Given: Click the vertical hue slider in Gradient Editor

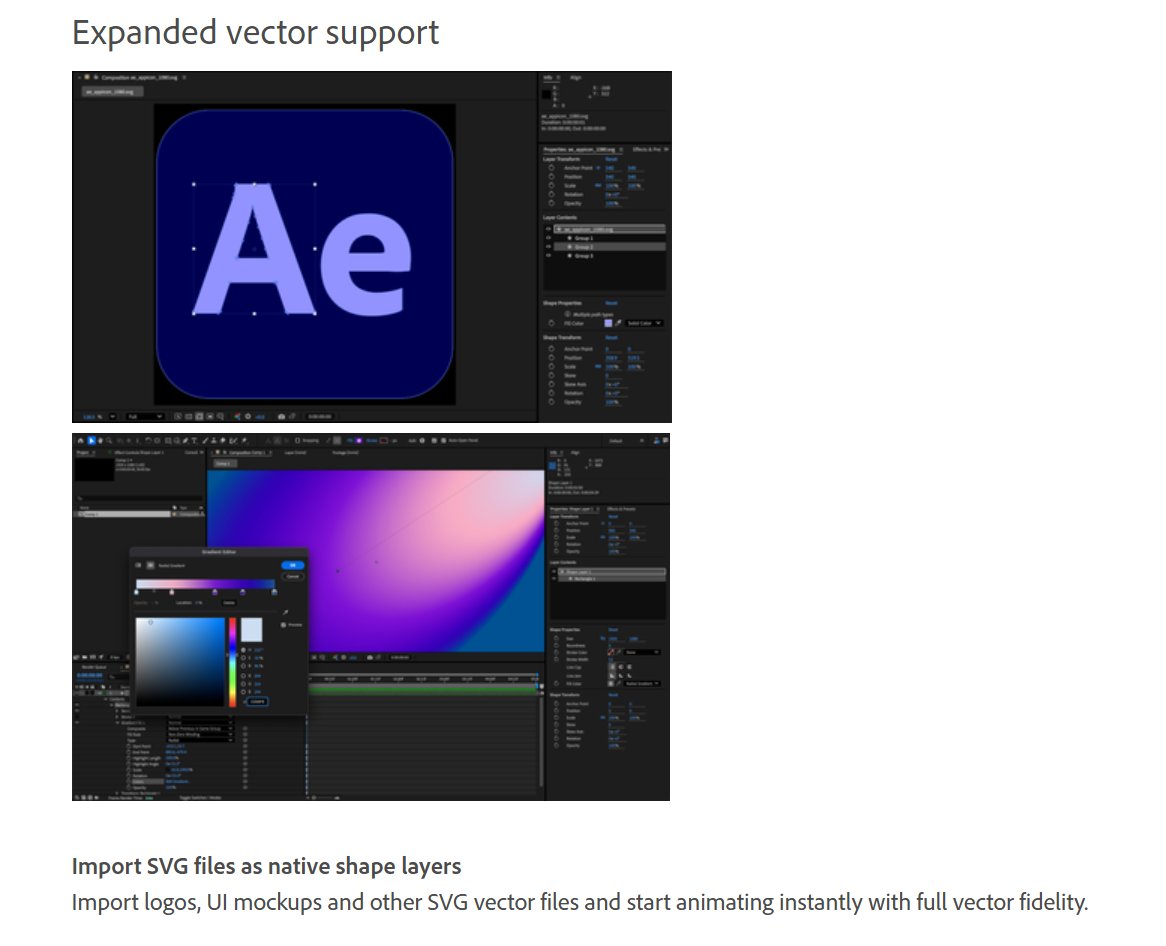Looking at the screenshot, I should pyautogui.click(x=232, y=662).
